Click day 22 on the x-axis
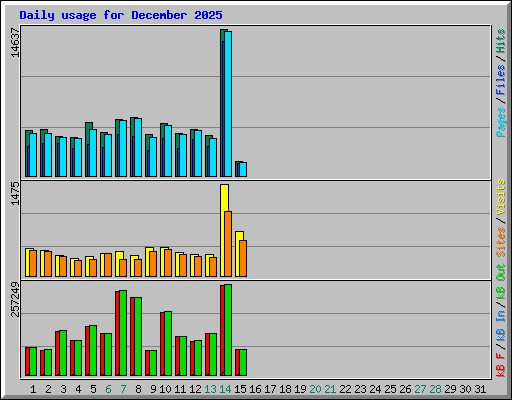The height and width of the screenshot is (400, 512). pyautogui.click(x=345, y=389)
